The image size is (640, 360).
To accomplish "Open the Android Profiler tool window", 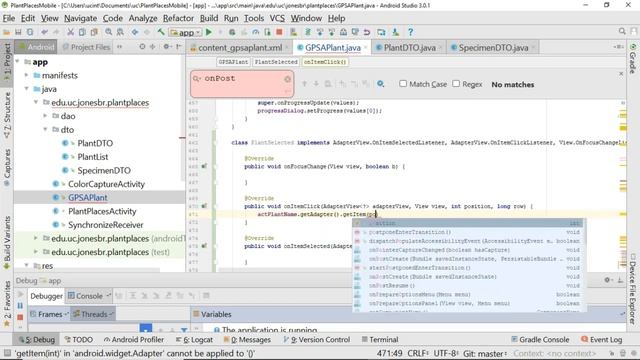I will pos(134,339).
